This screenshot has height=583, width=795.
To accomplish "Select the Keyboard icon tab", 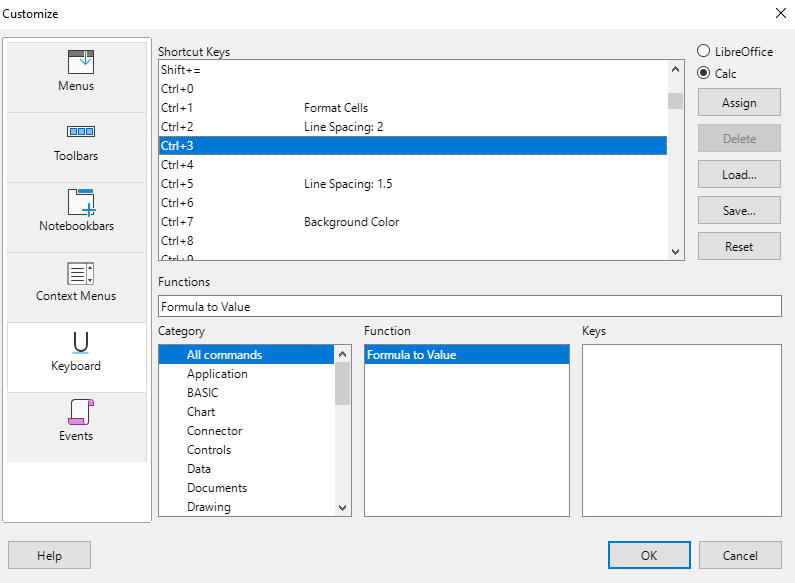I will (x=81, y=342).
